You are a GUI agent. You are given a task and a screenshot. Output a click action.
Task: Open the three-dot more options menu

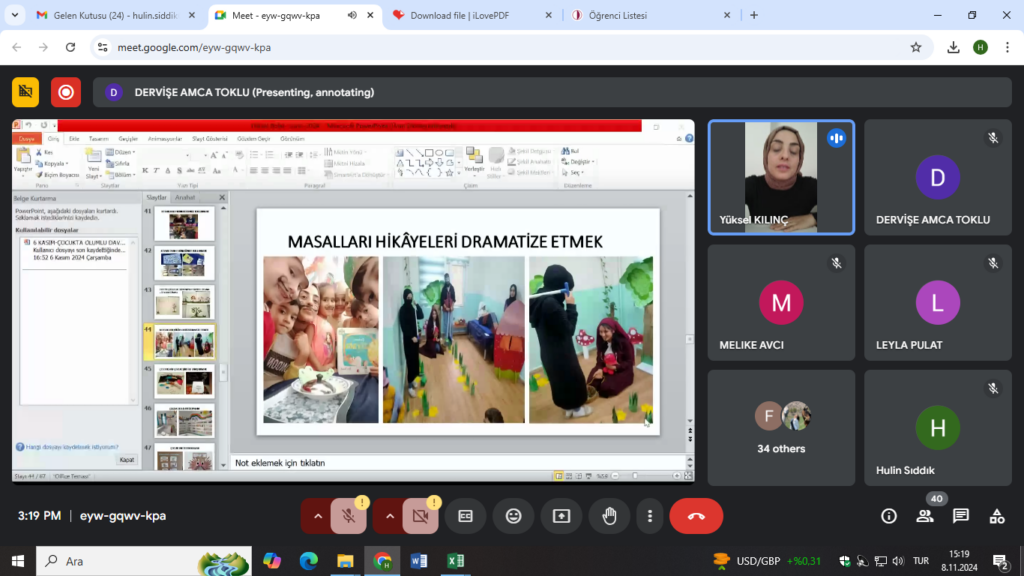[x=650, y=516]
